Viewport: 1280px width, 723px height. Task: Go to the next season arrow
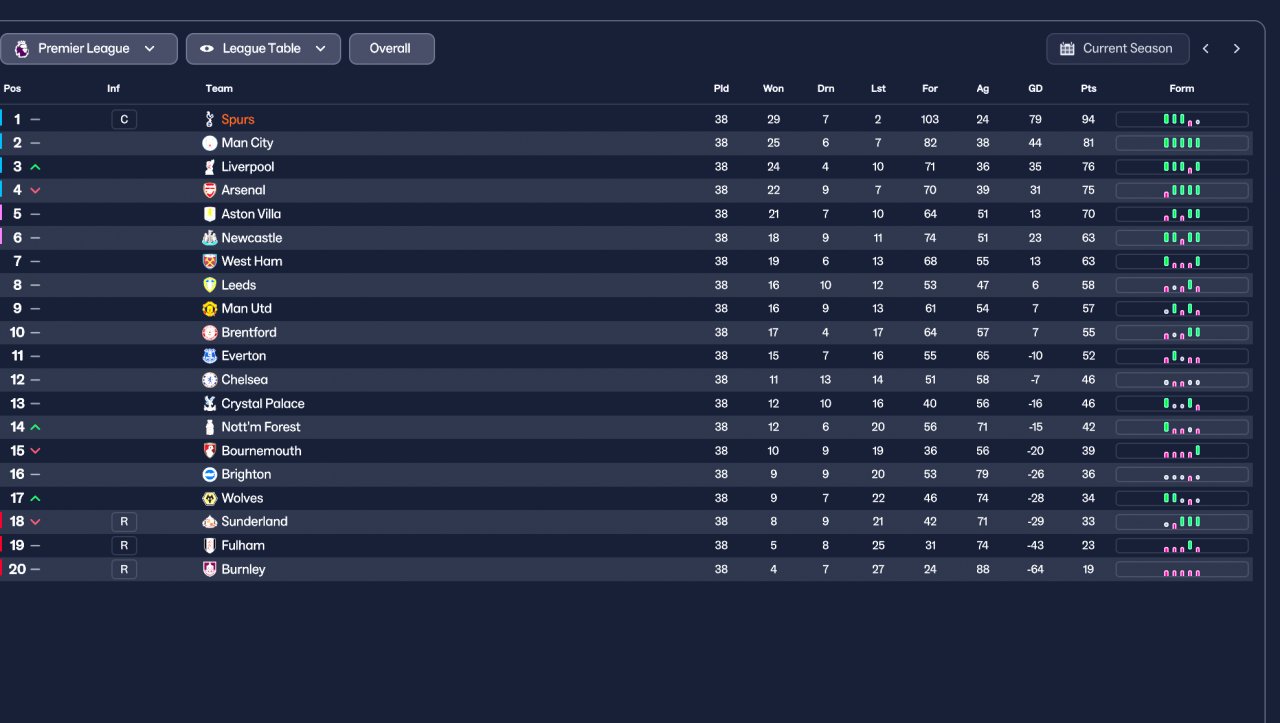[1237, 49]
